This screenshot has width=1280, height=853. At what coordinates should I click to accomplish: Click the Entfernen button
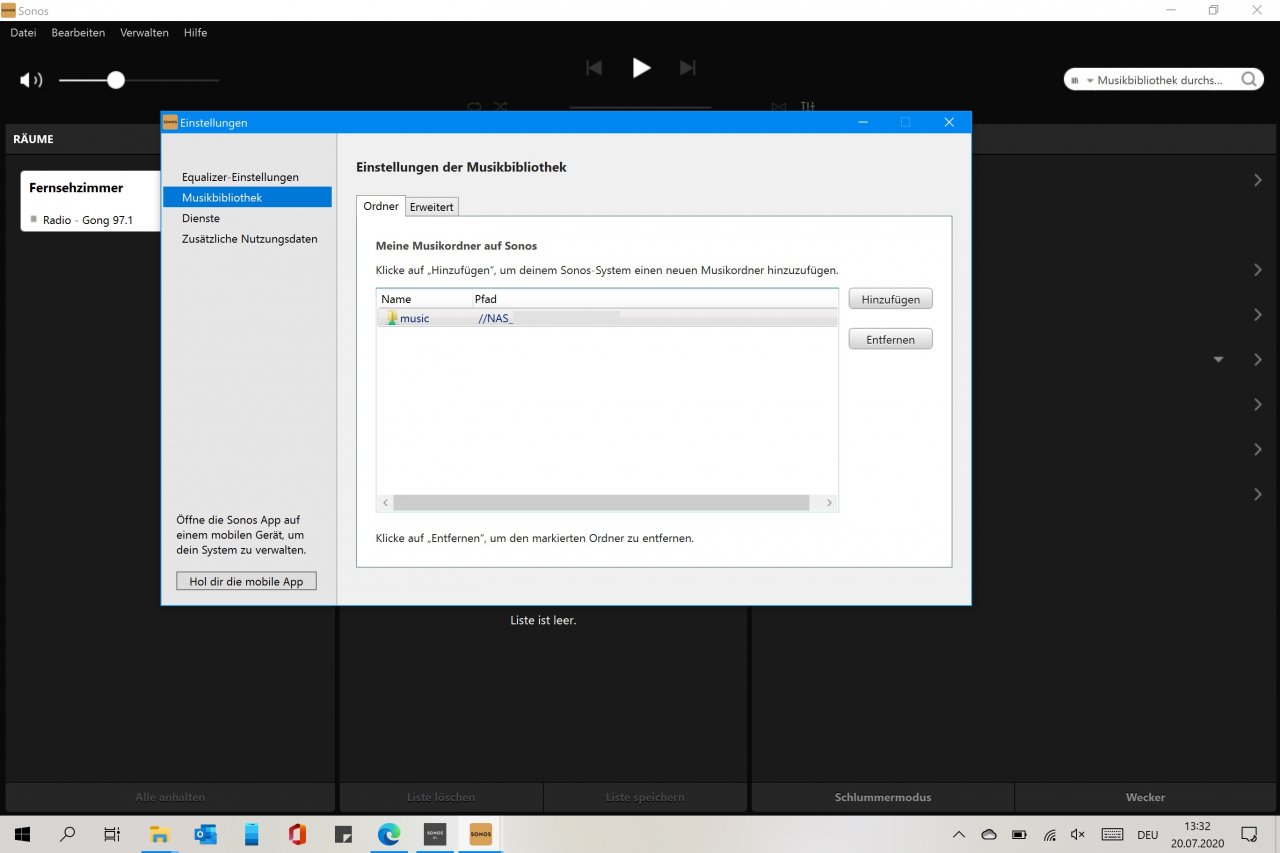[x=890, y=339]
